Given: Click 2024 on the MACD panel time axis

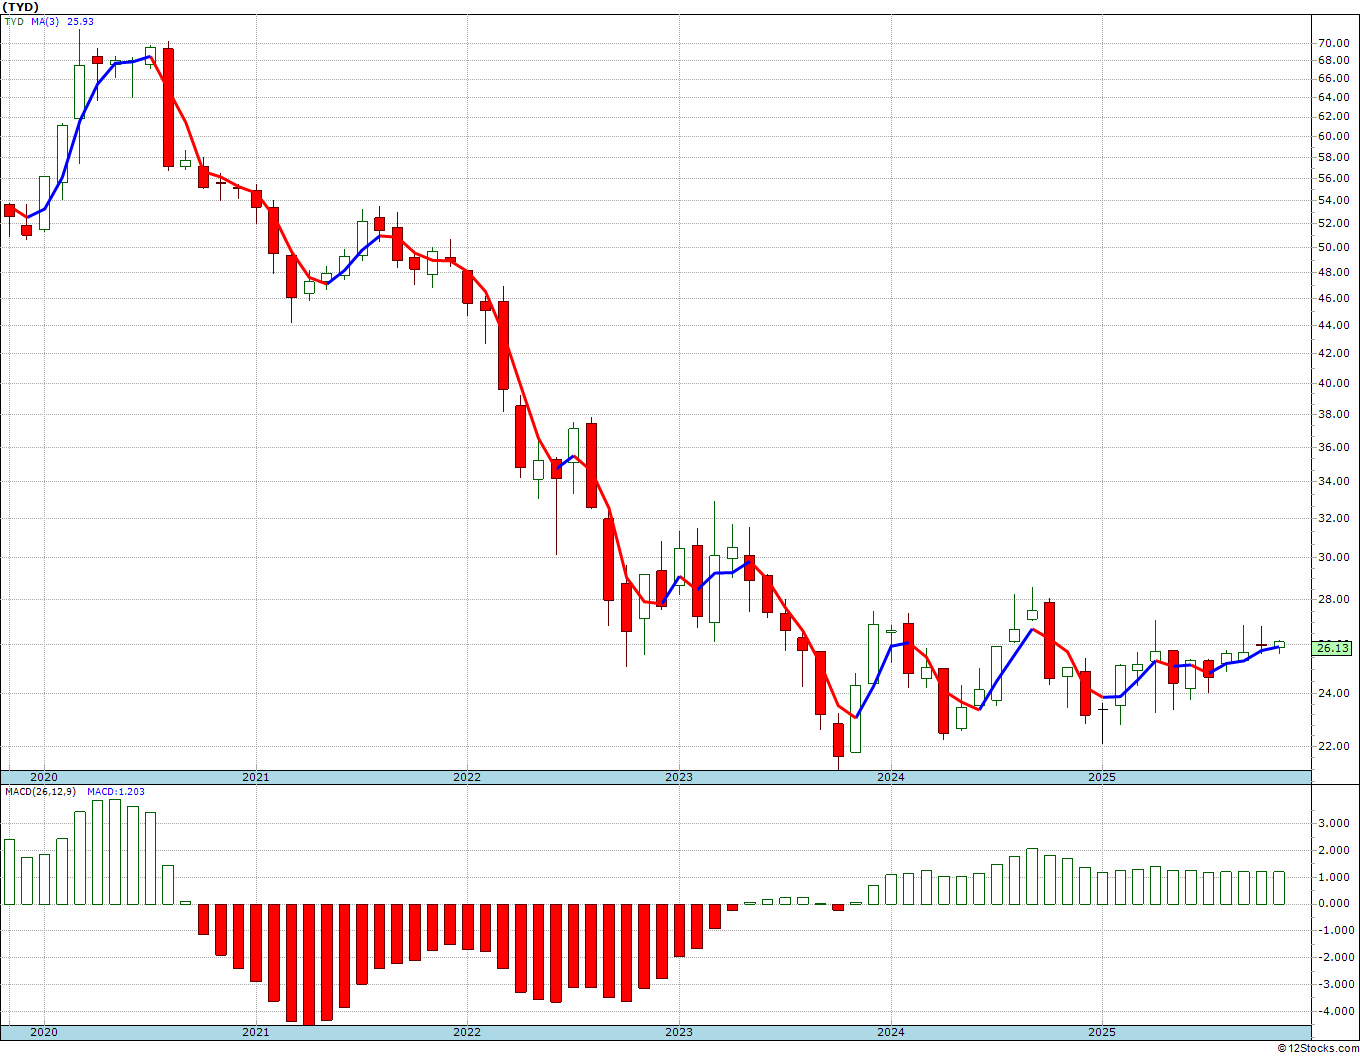Looking at the screenshot, I should (x=890, y=1032).
